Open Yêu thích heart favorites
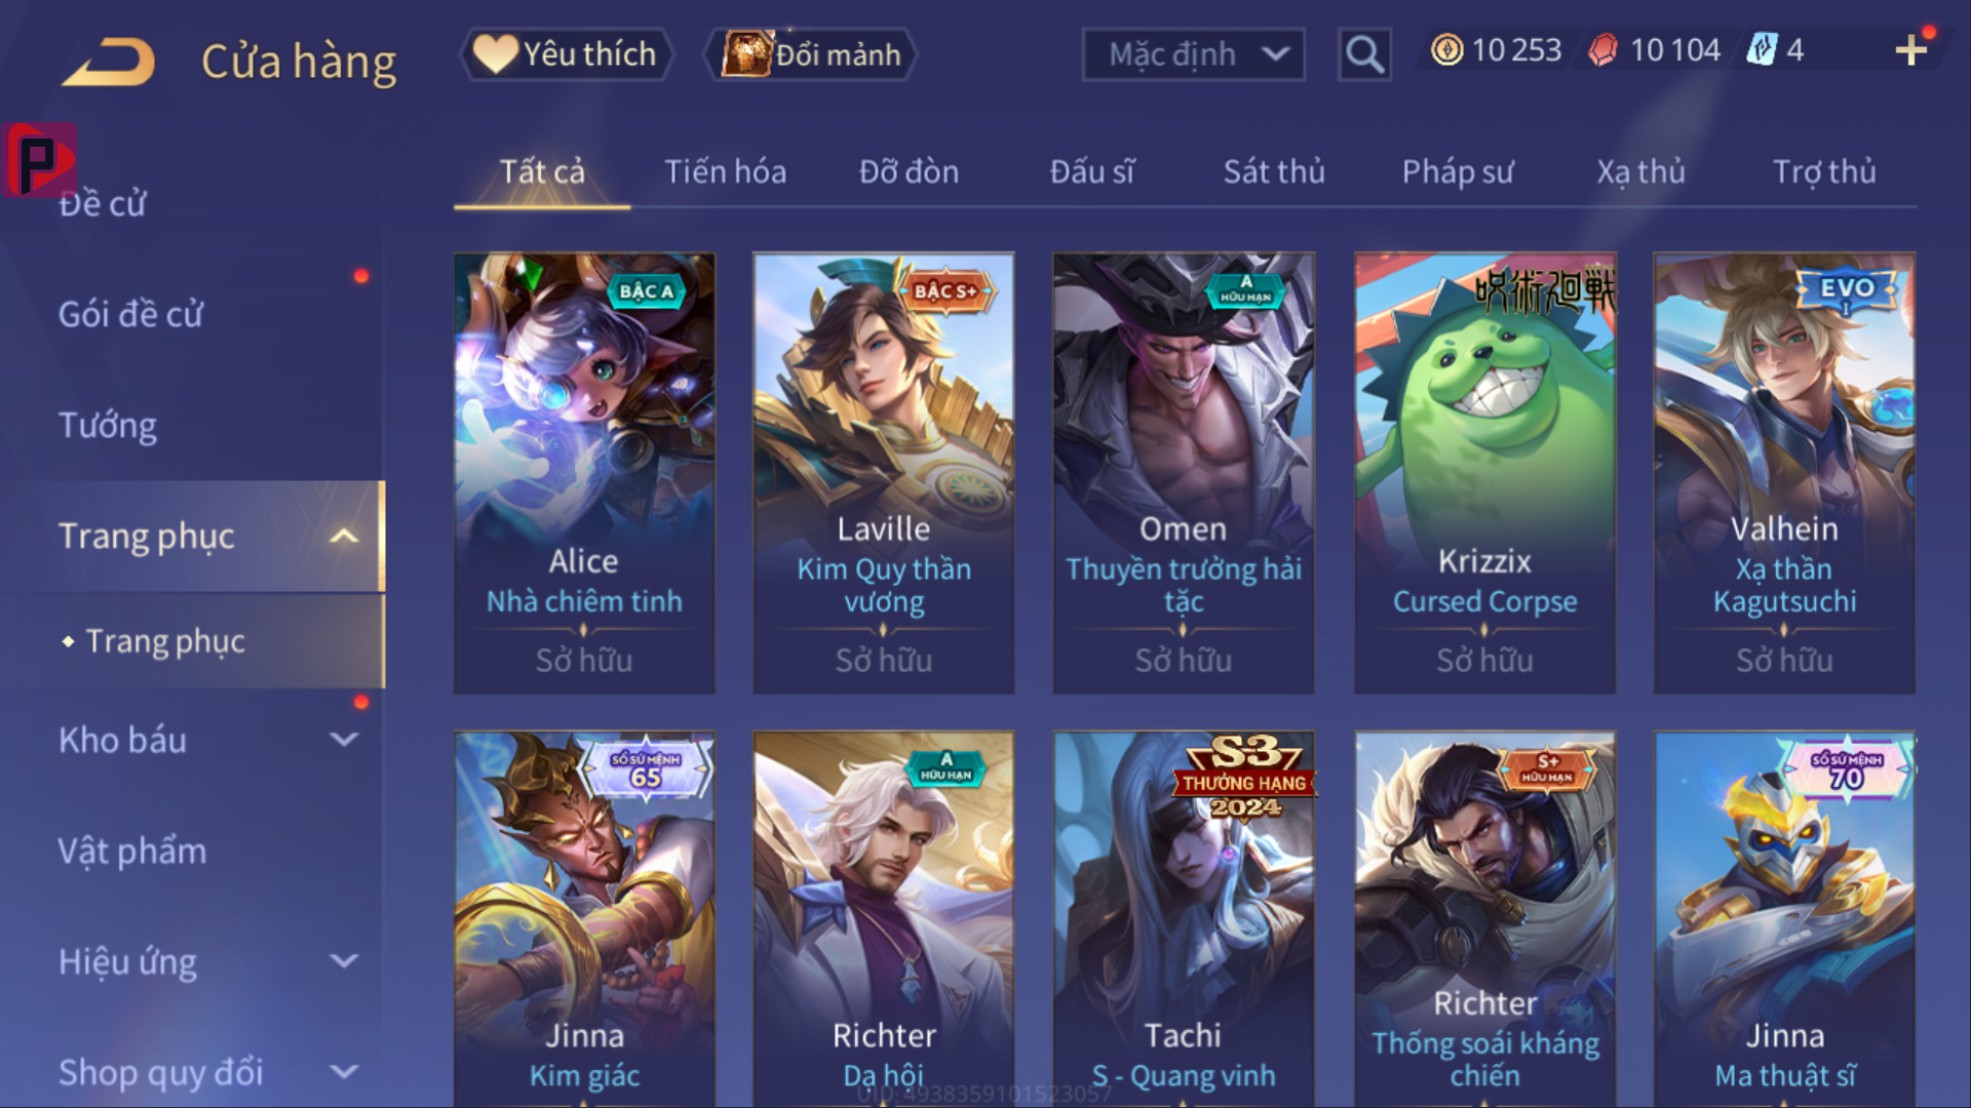The width and height of the screenshot is (1971, 1108). pyautogui.click(x=566, y=54)
